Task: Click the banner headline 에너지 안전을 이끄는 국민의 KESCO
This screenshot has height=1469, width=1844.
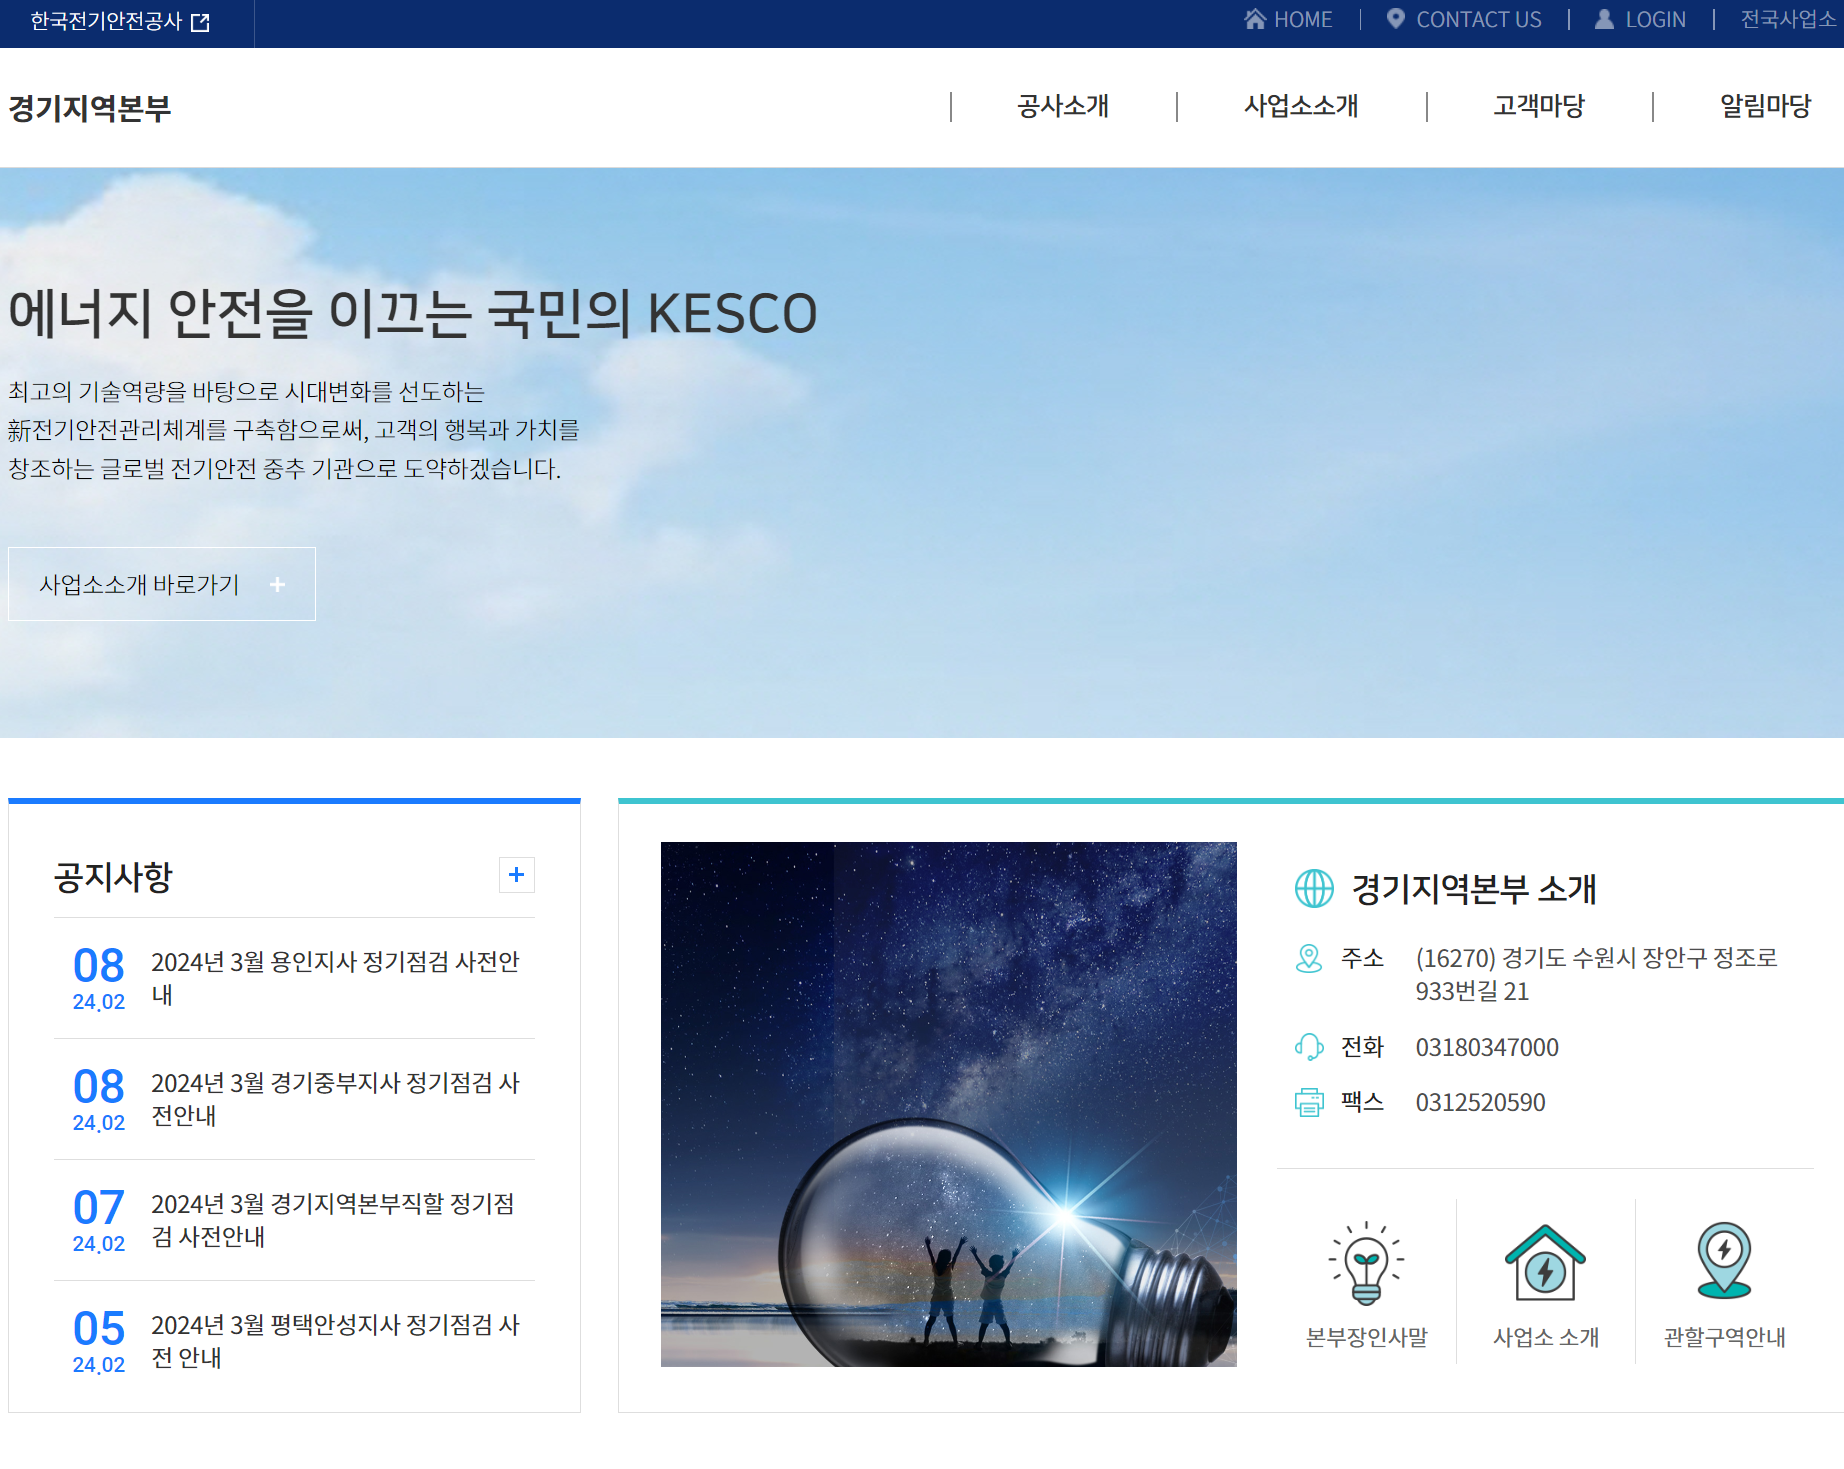Action: point(413,313)
